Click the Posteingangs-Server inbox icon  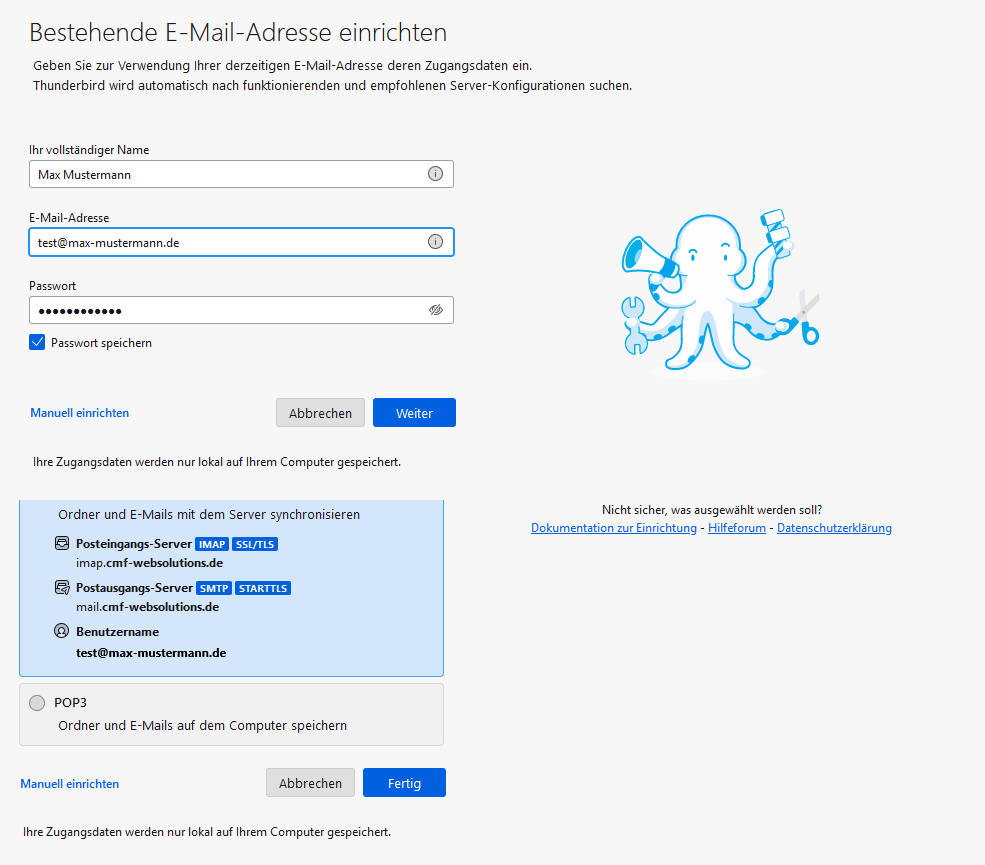tap(63, 544)
